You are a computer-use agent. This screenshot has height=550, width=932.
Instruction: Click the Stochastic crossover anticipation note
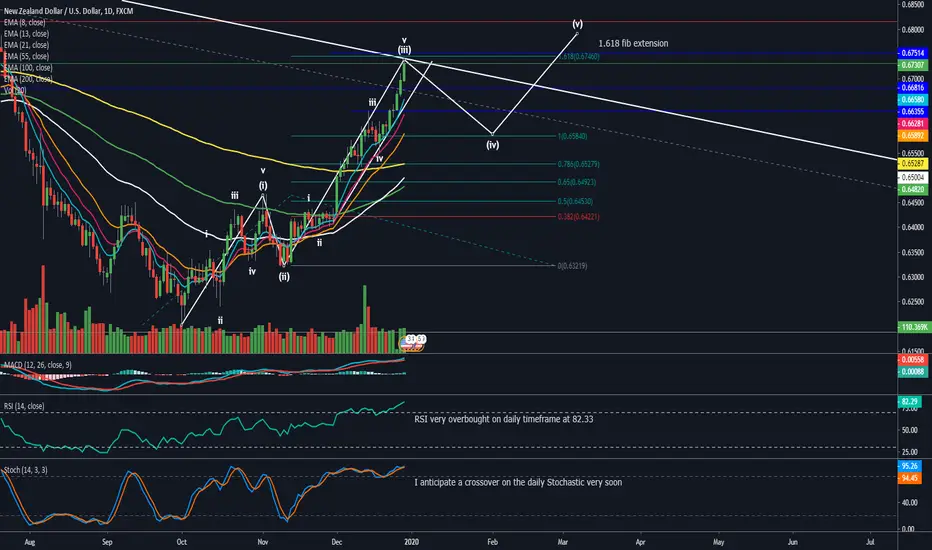(x=518, y=482)
